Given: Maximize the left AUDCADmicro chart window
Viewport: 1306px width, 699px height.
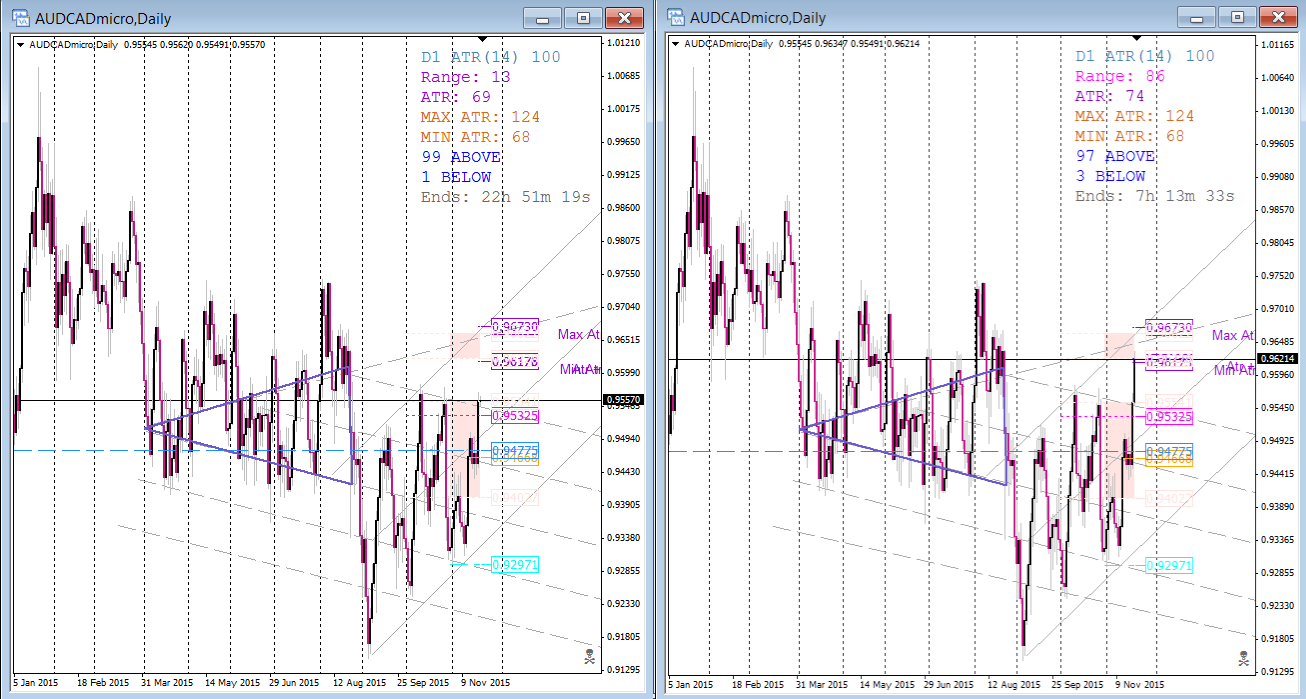Looking at the screenshot, I should [x=583, y=18].
